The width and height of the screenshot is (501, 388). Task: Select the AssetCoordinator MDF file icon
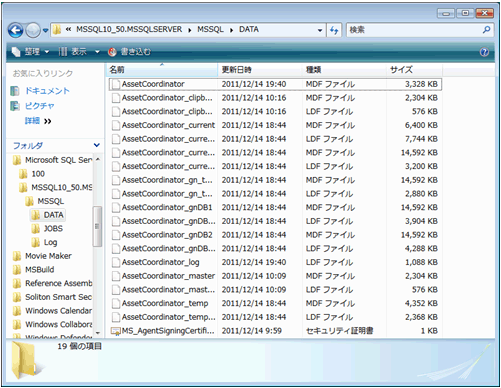(x=116, y=84)
